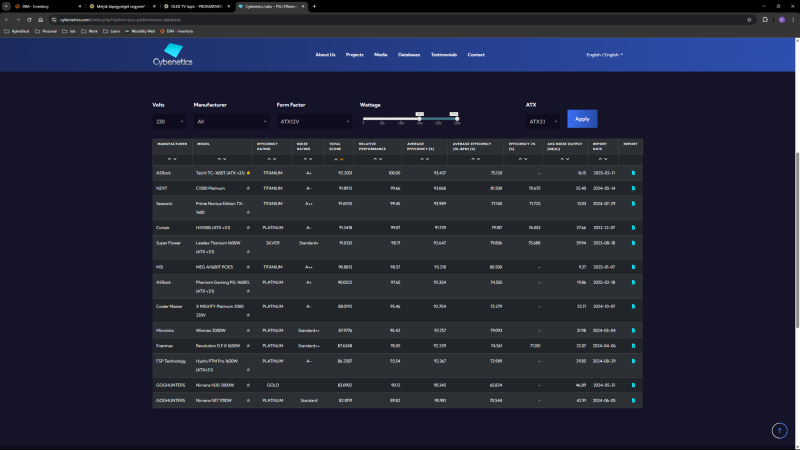The width and height of the screenshot is (800, 450).
Task: Open the ATX version dropdown showing ATX3.1
Action: (x=542, y=121)
